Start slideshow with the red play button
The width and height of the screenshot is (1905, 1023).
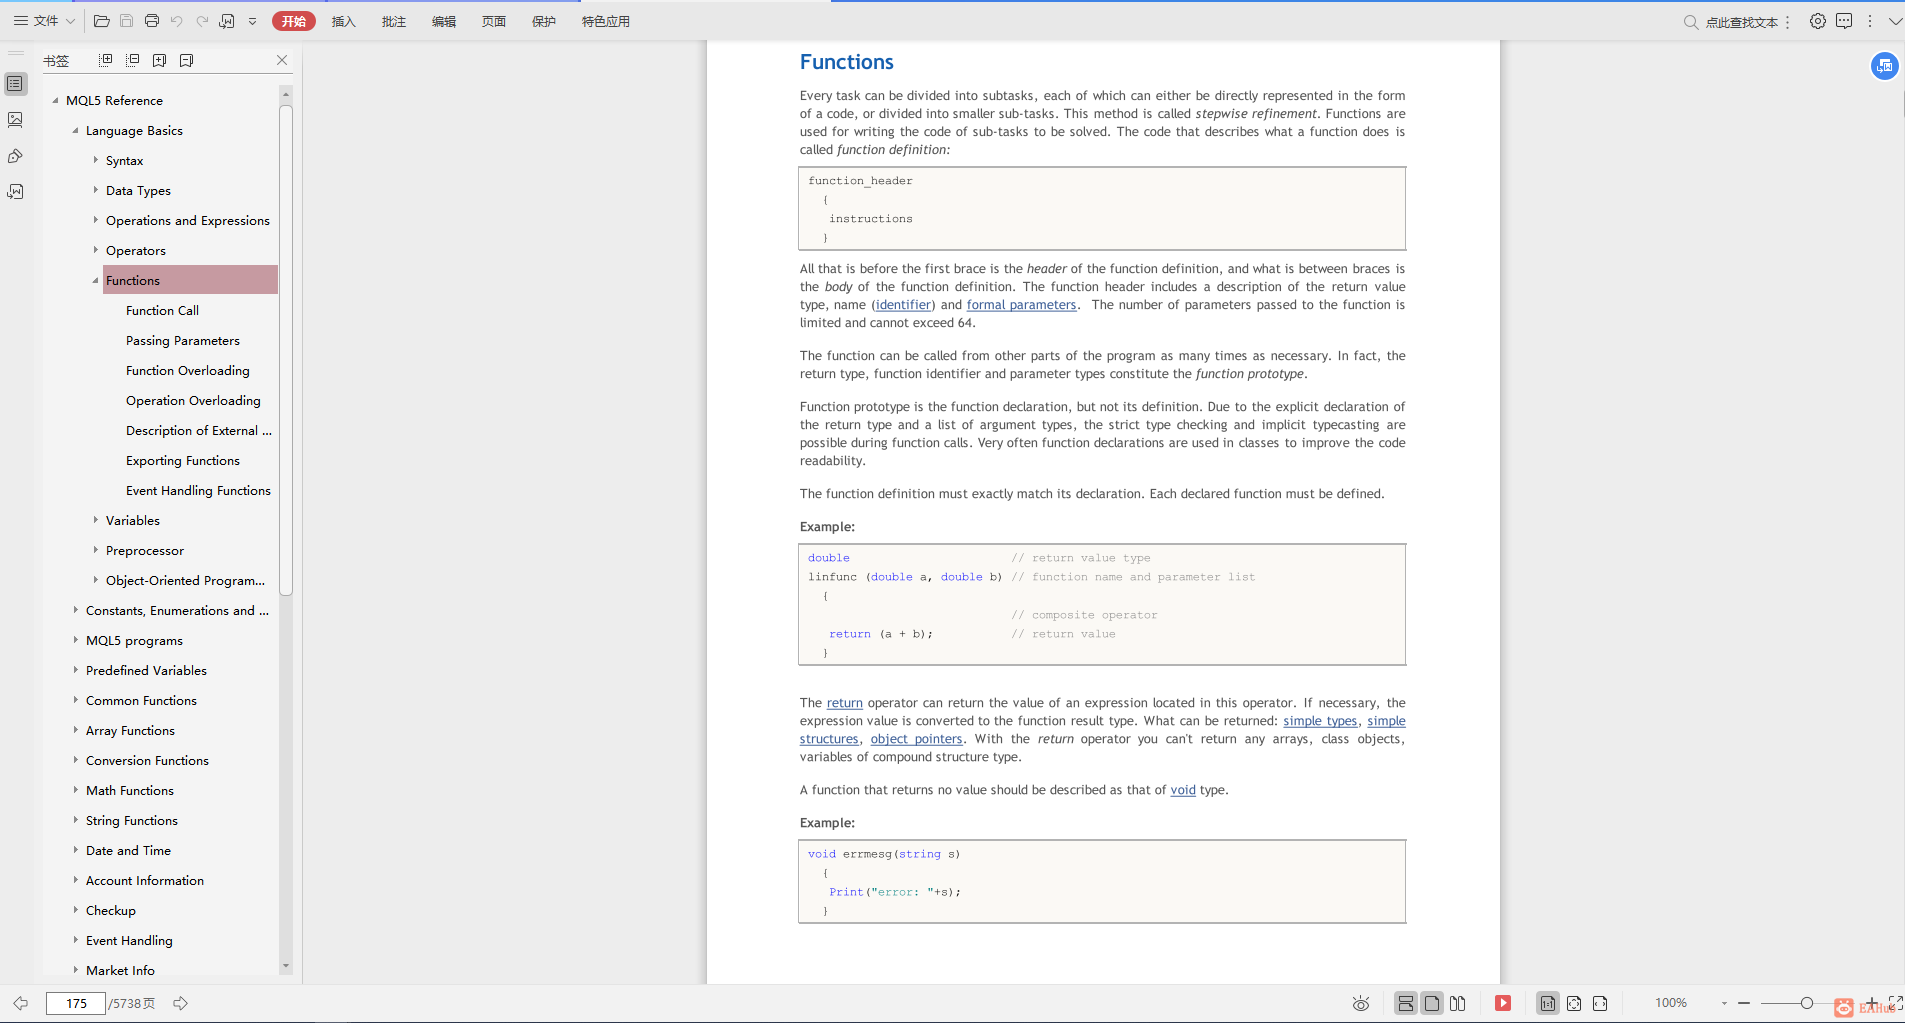1503,1003
